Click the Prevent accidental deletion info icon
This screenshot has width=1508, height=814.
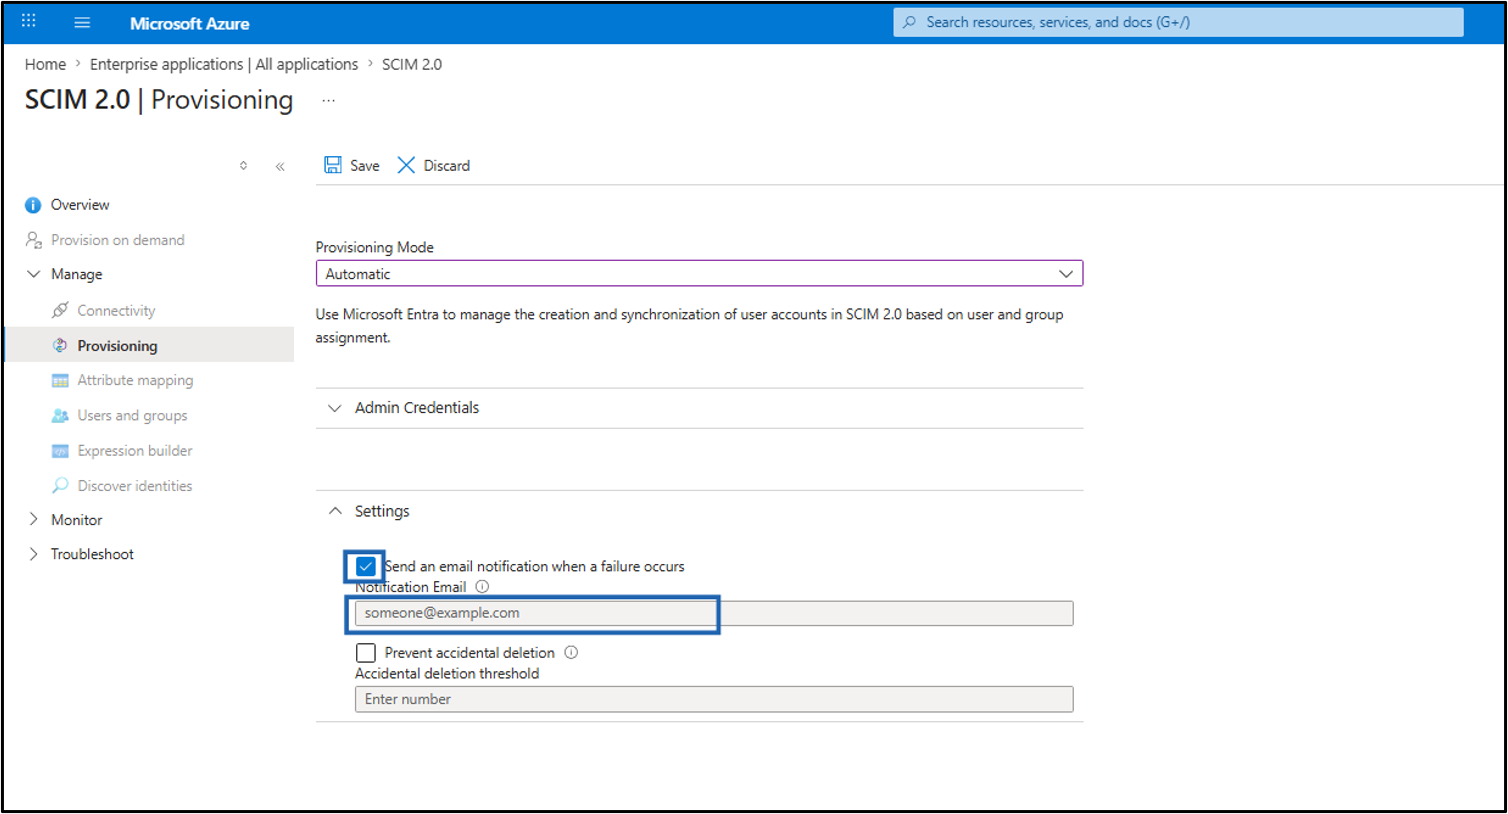571,652
